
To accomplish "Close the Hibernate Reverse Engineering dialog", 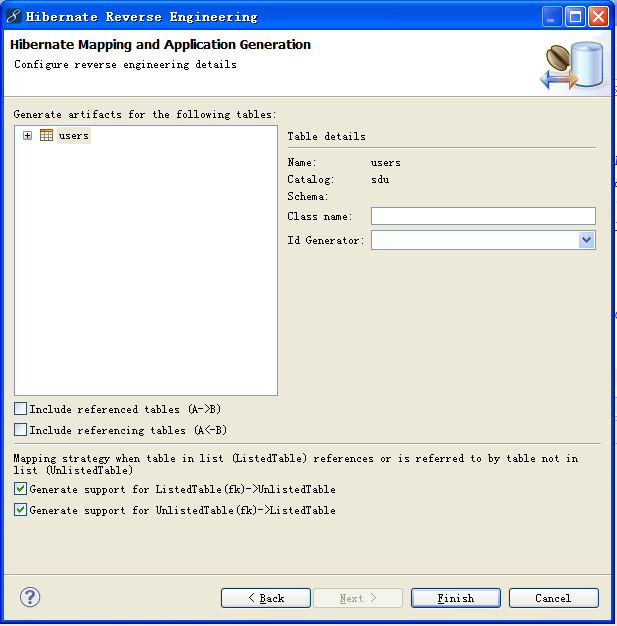I will (598, 17).
